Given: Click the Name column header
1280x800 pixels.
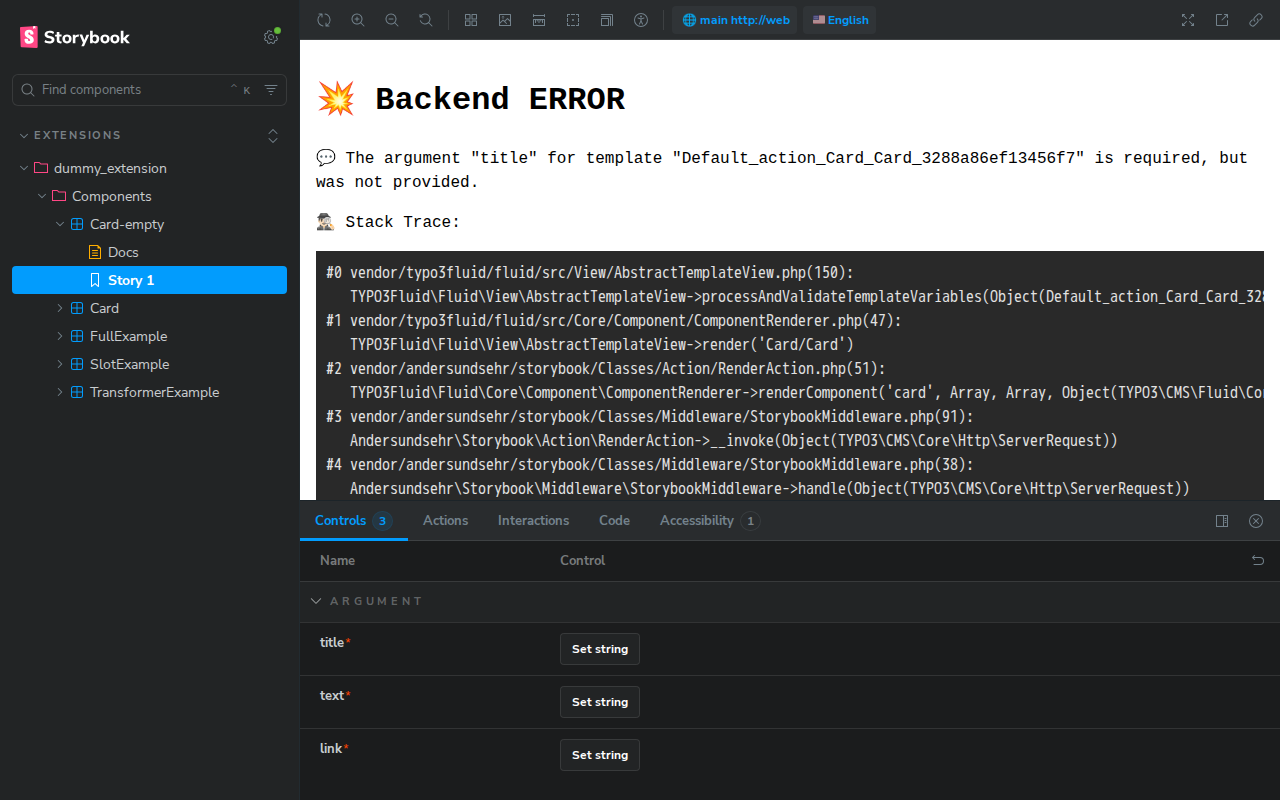Looking at the screenshot, I should (337, 560).
